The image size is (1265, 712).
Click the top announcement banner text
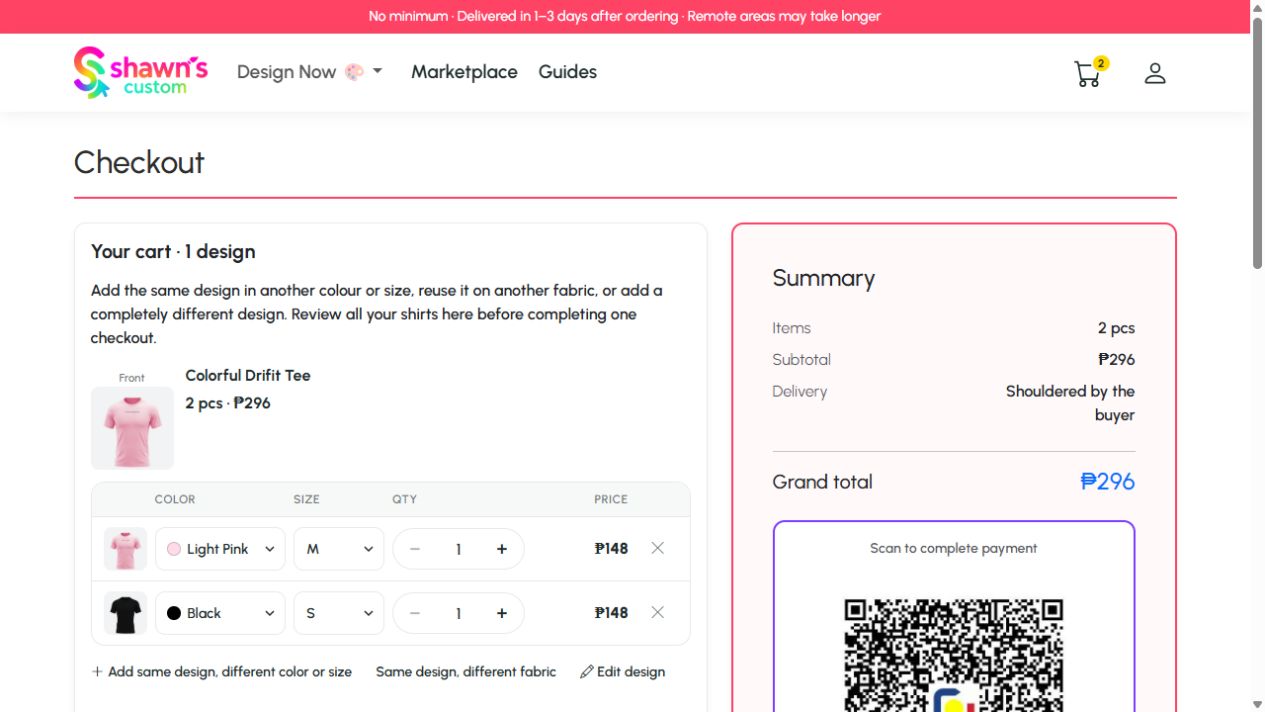tap(625, 16)
